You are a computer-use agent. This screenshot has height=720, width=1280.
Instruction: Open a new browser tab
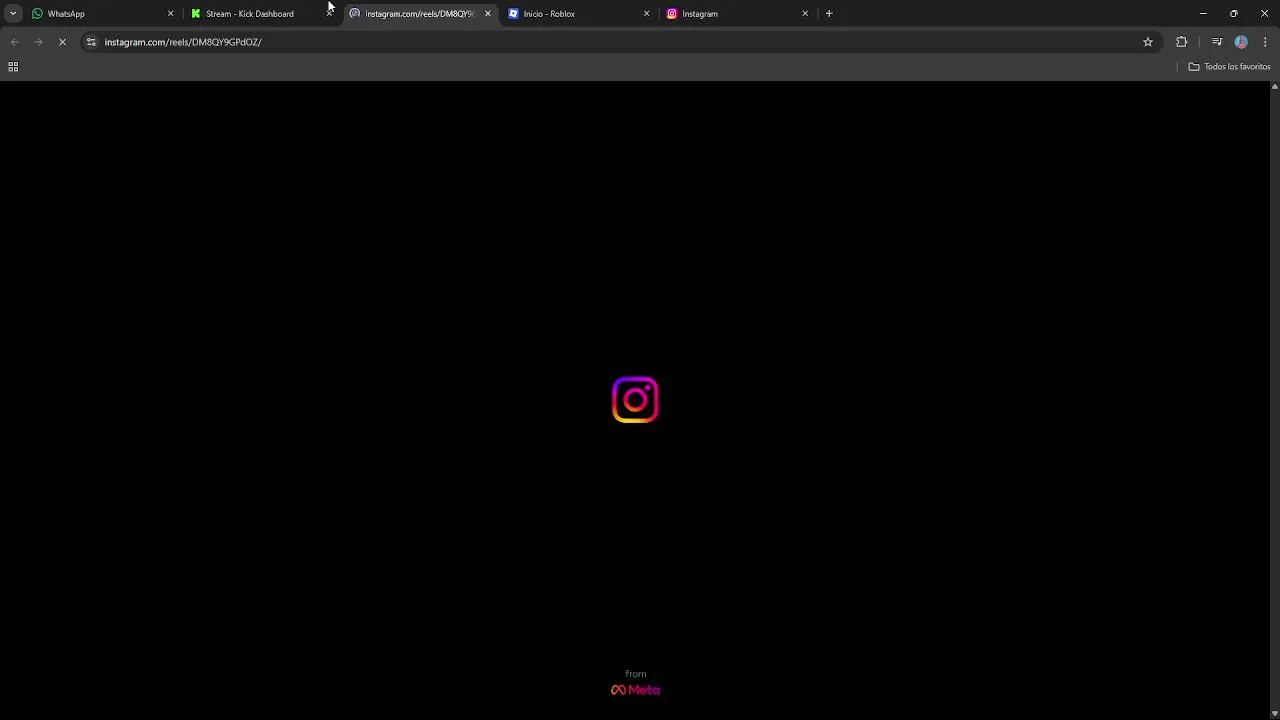click(x=829, y=14)
